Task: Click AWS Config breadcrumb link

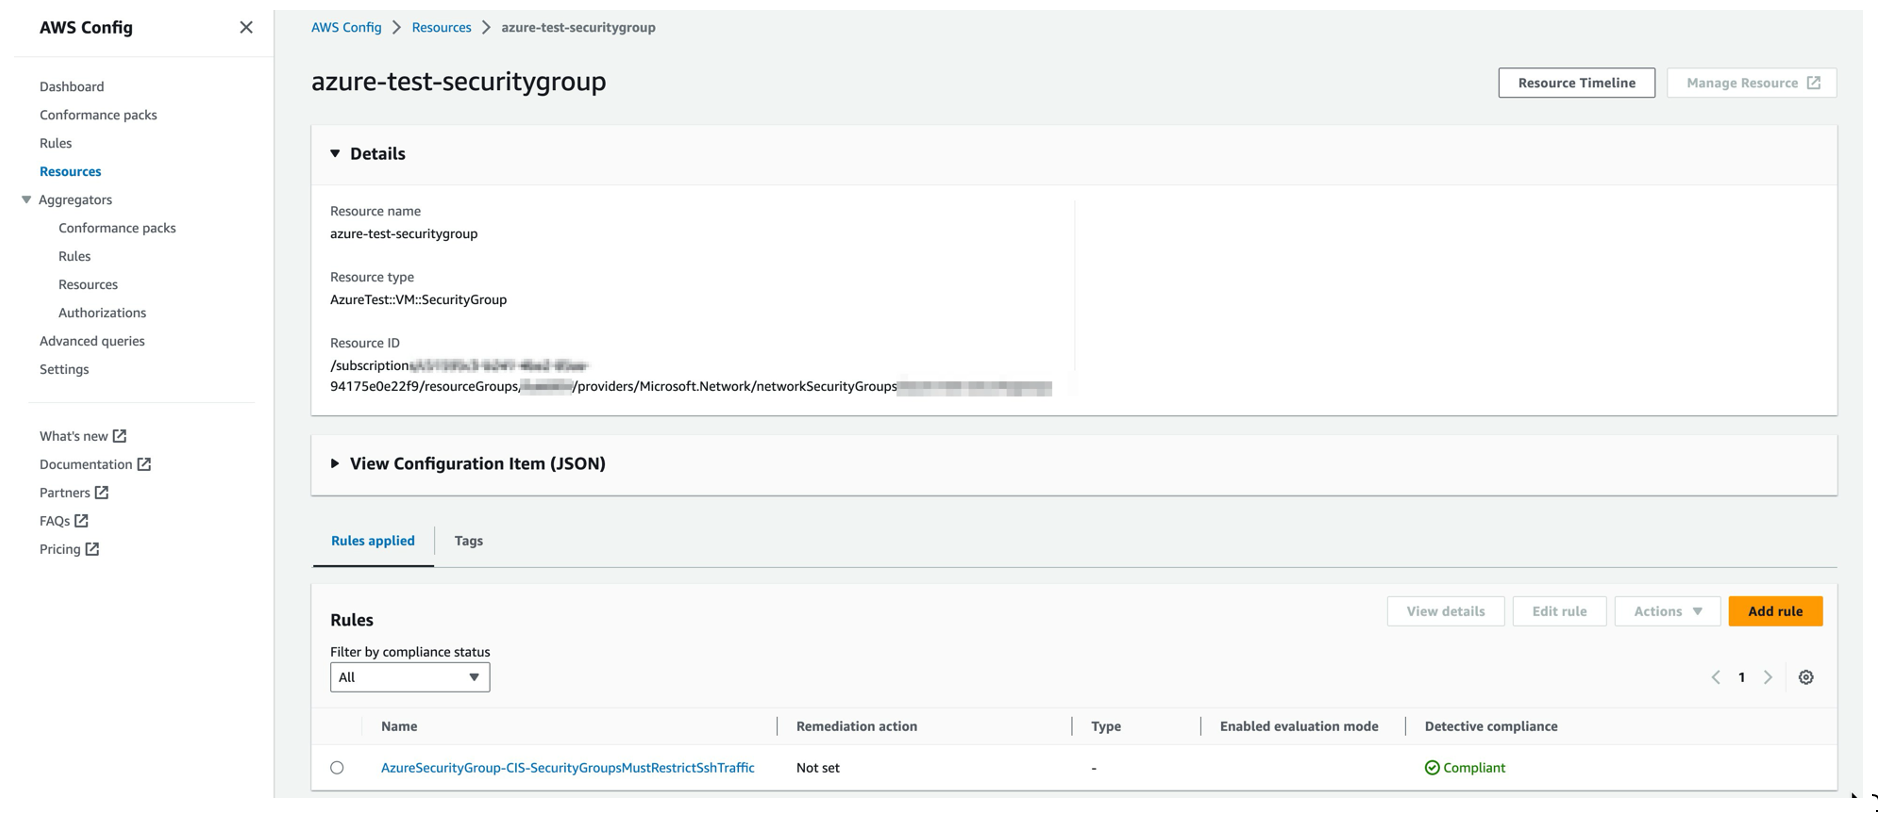Action: (x=346, y=27)
